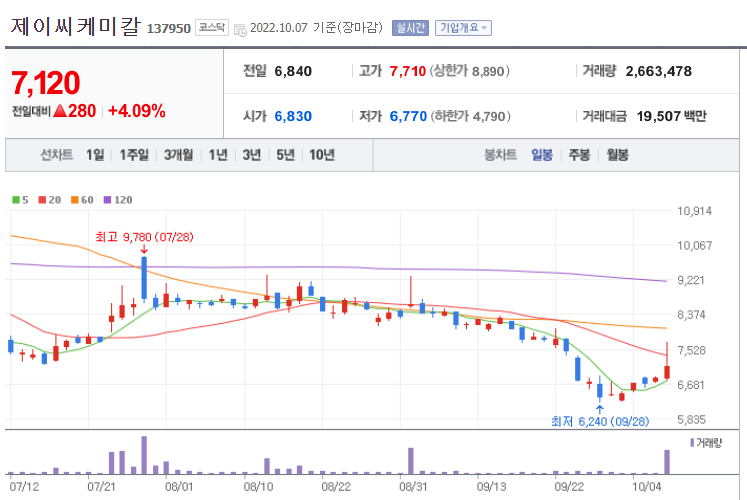Click the 선차트 line chart label
This screenshot has height=500, width=747.
pyautogui.click(x=57, y=155)
